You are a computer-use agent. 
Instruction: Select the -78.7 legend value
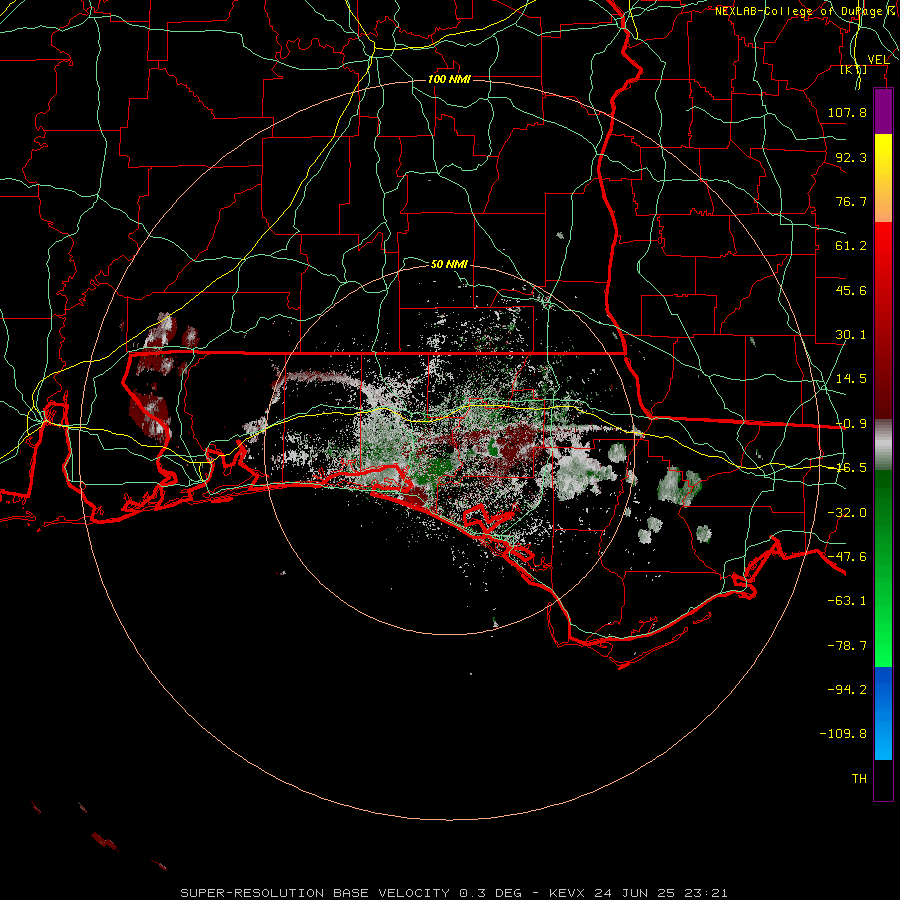coord(847,646)
